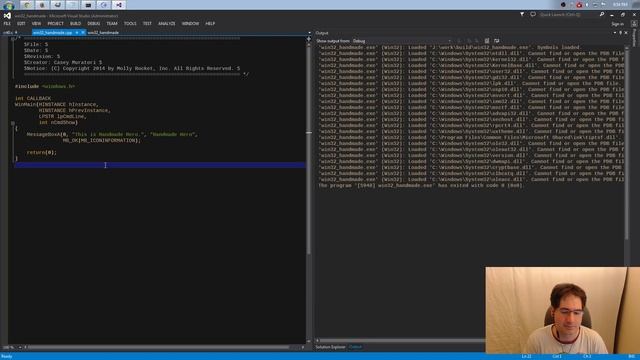Click the system tray clock
640x360 pixels.
click(620, 4)
